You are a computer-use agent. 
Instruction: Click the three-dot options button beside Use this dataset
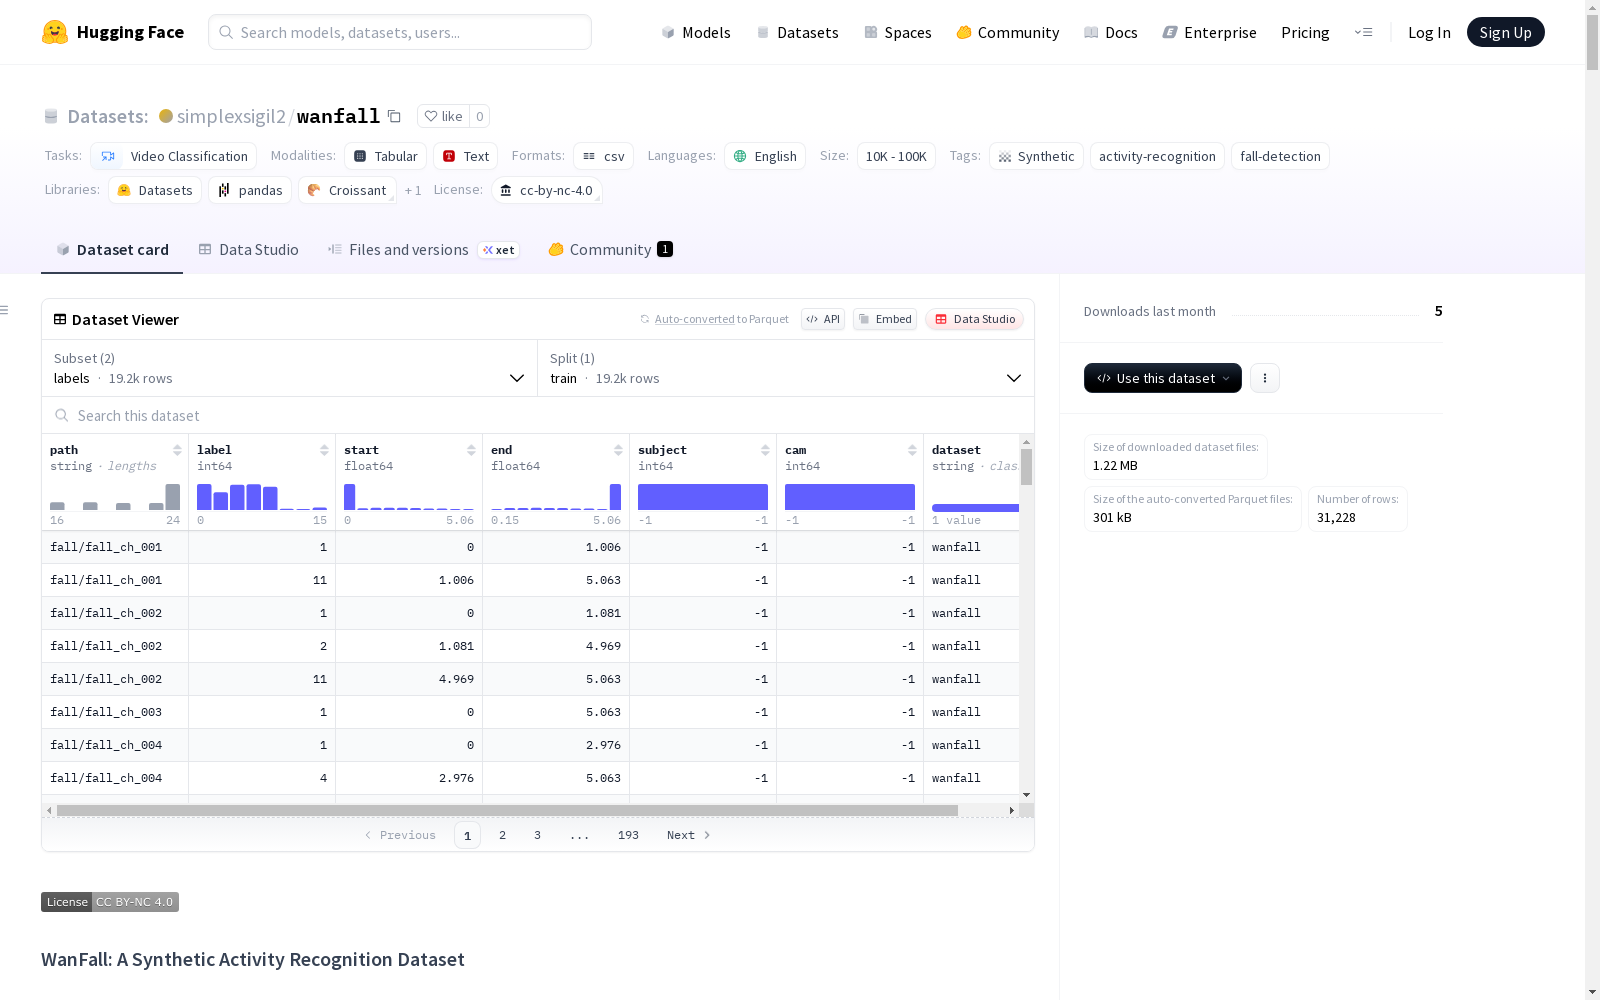[1265, 378]
